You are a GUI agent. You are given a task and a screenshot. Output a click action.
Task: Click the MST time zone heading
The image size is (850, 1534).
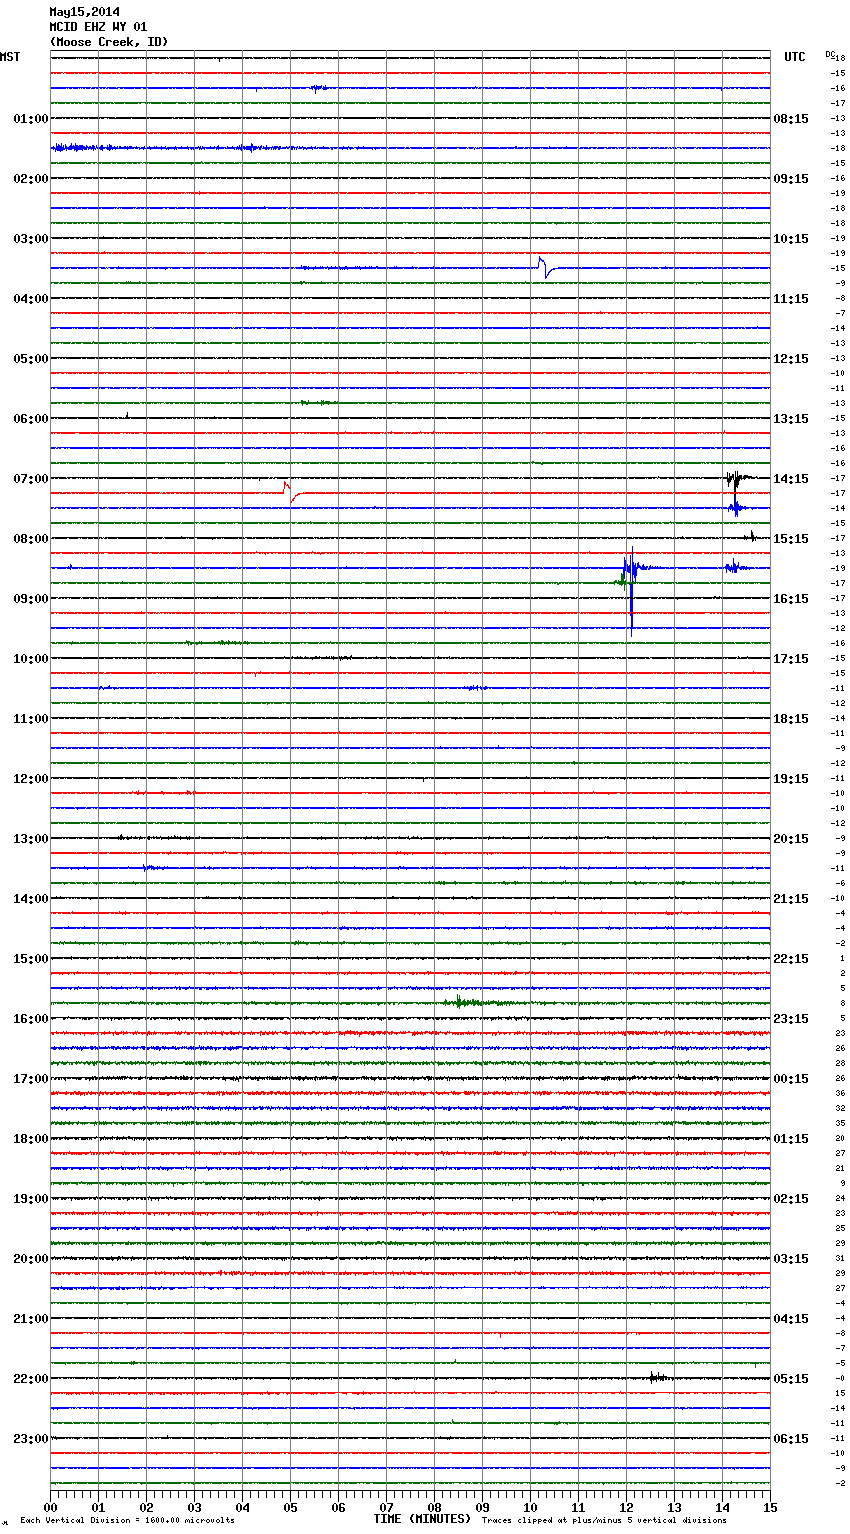coord(10,57)
